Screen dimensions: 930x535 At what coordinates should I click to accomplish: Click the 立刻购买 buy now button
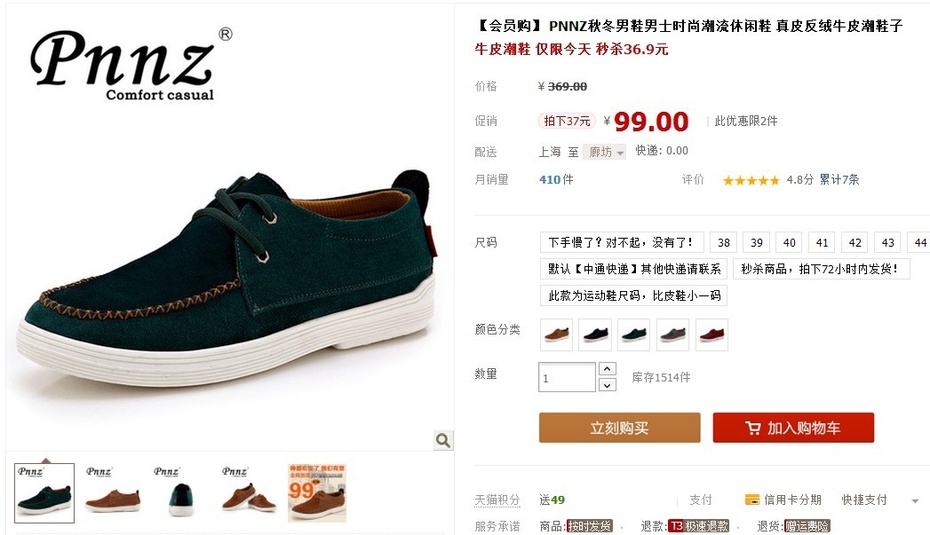[619, 428]
